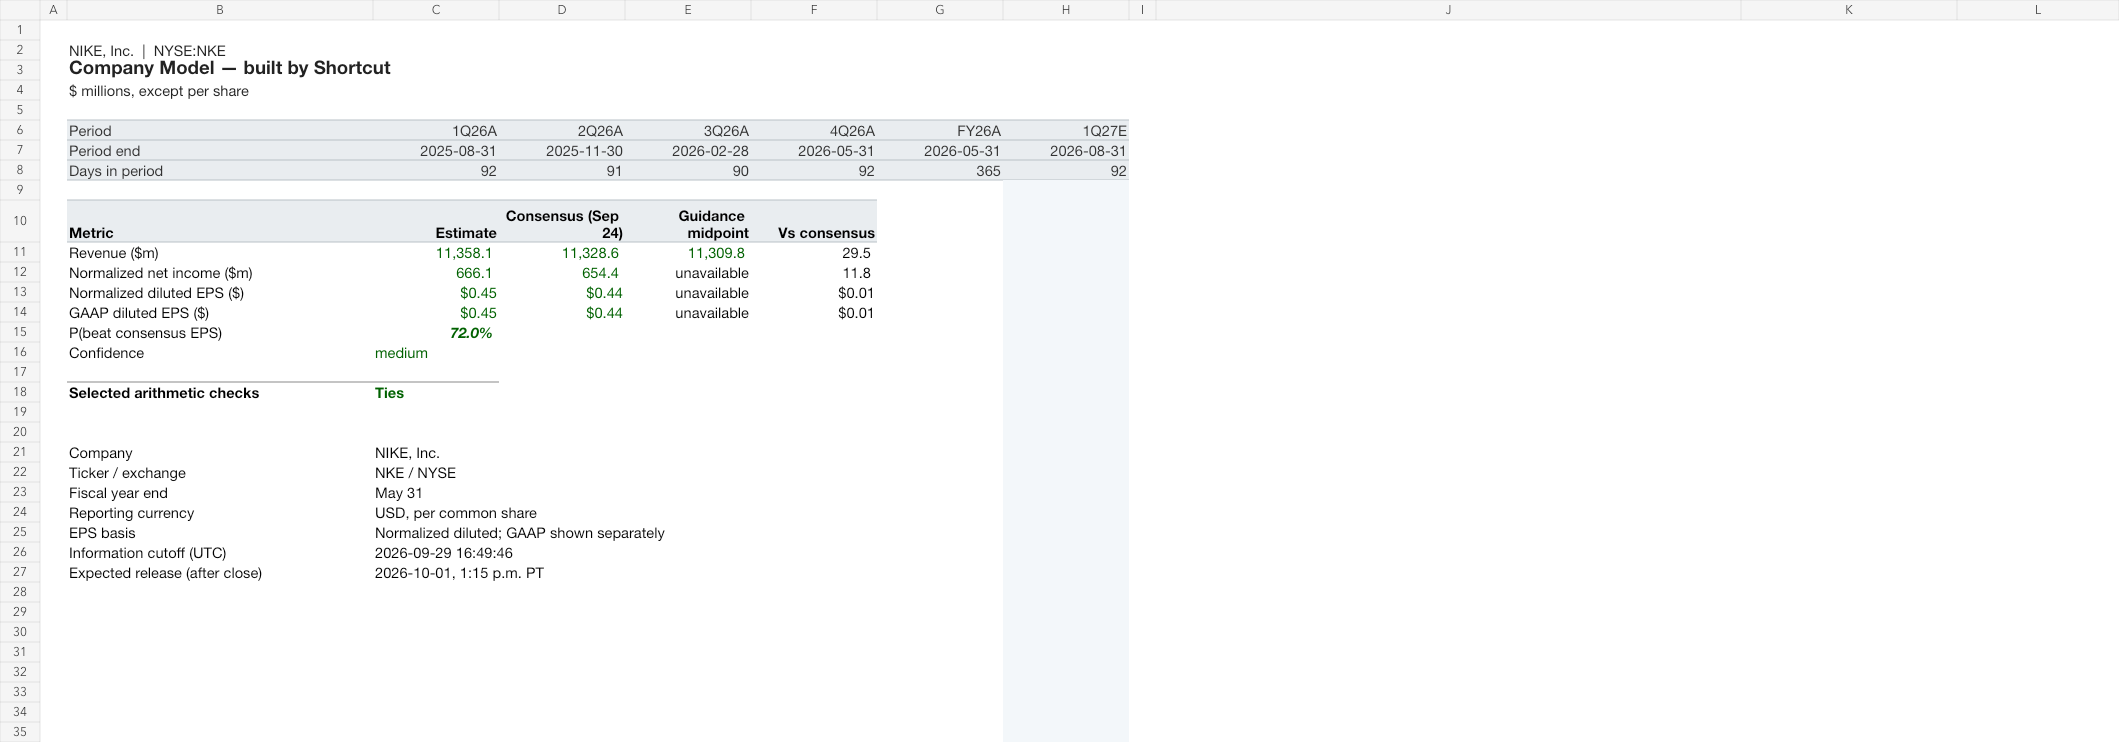
Task: Click the 29.5 vs consensus cell
Action: [x=814, y=253]
